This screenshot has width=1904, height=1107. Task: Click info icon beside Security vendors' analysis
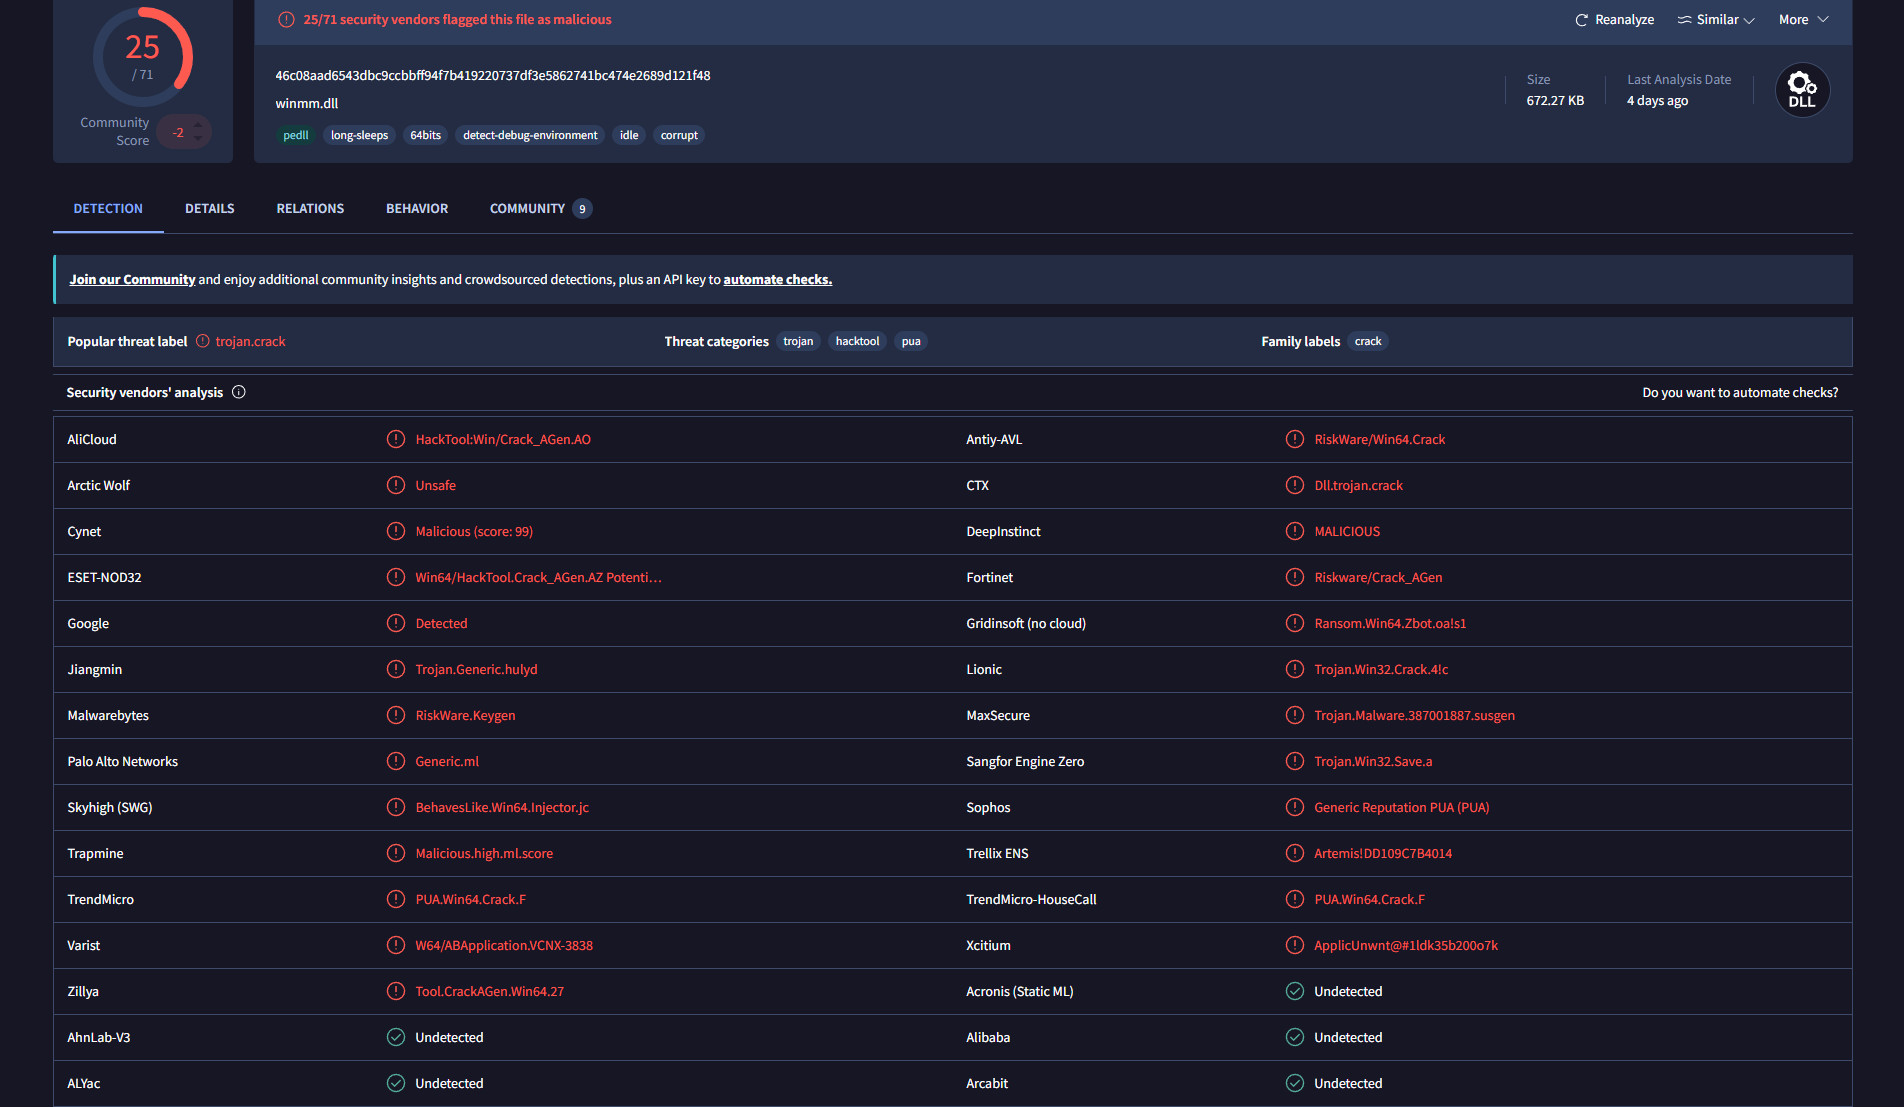[239, 392]
